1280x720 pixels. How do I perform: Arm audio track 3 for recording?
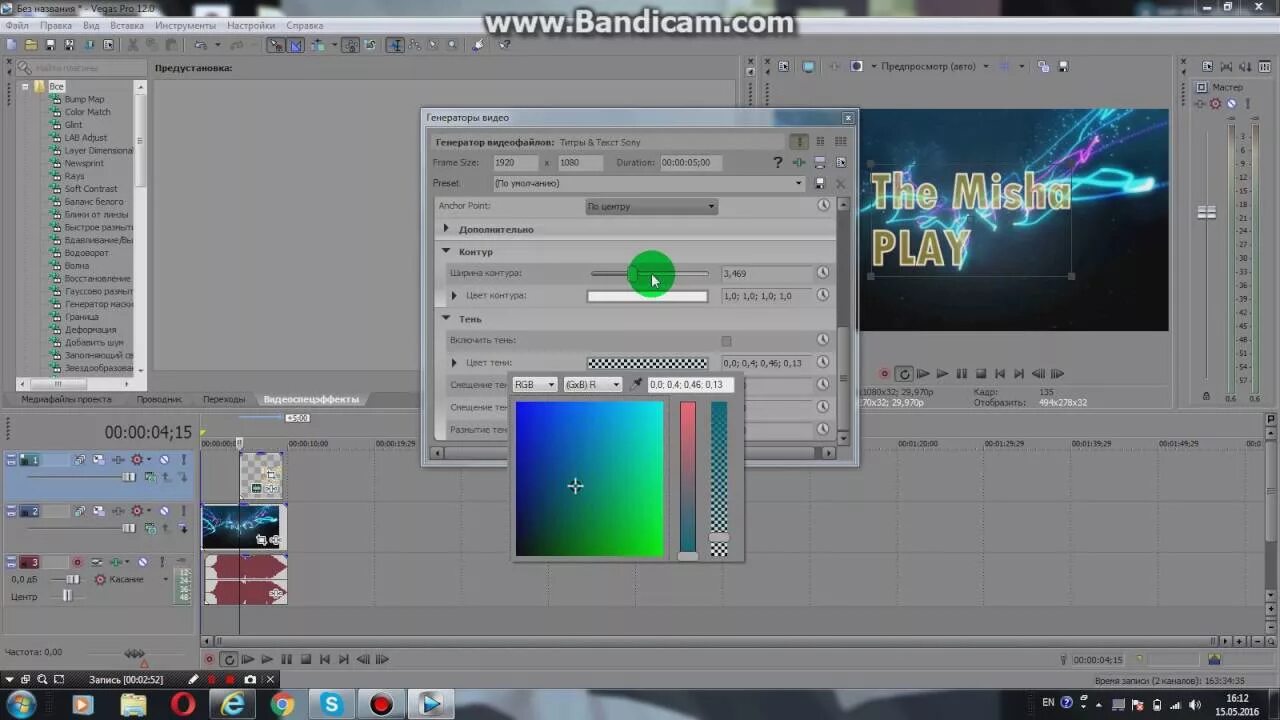pyautogui.click(x=77, y=562)
